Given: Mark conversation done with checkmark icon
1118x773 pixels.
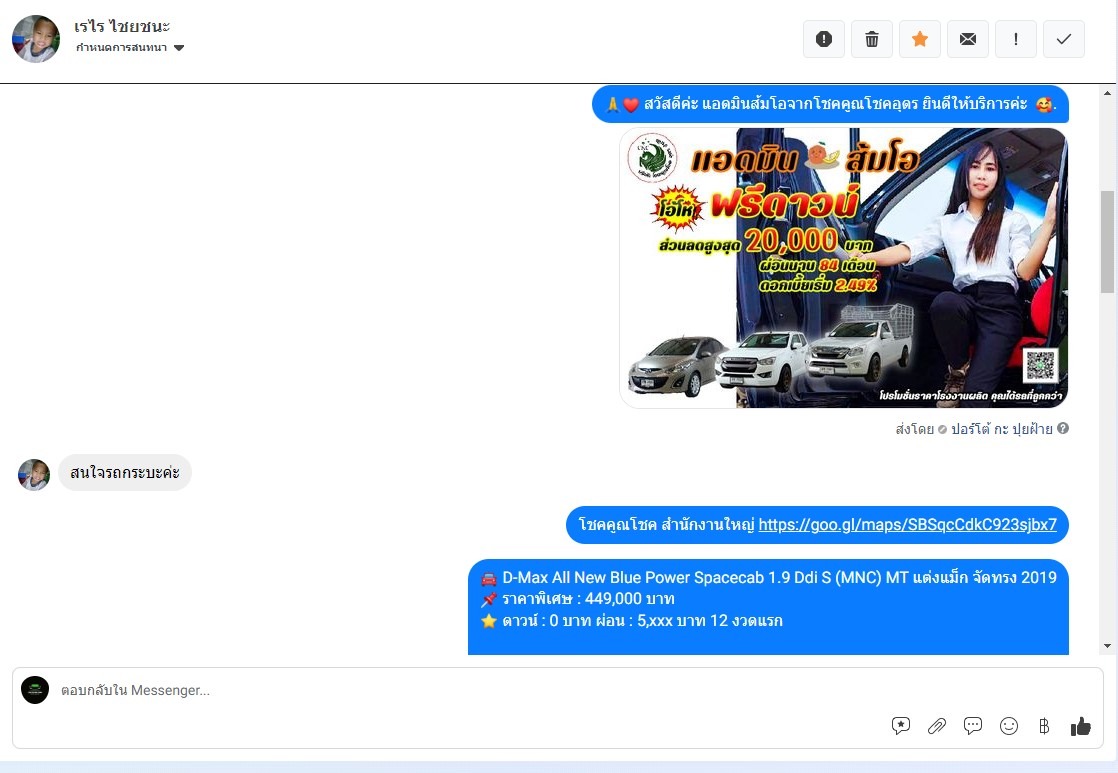Looking at the screenshot, I should pyautogui.click(x=1064, y=39).
